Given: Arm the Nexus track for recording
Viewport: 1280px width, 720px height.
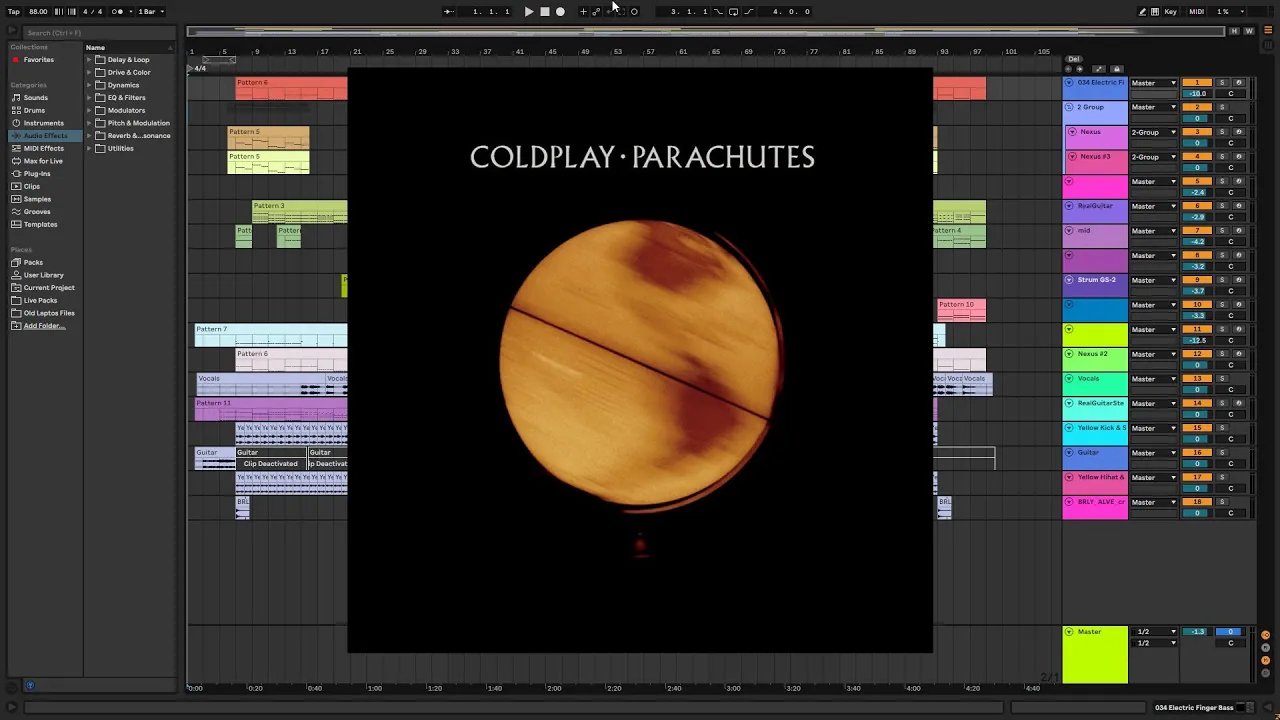Looking at the screenshot, I should point(1238,132).
